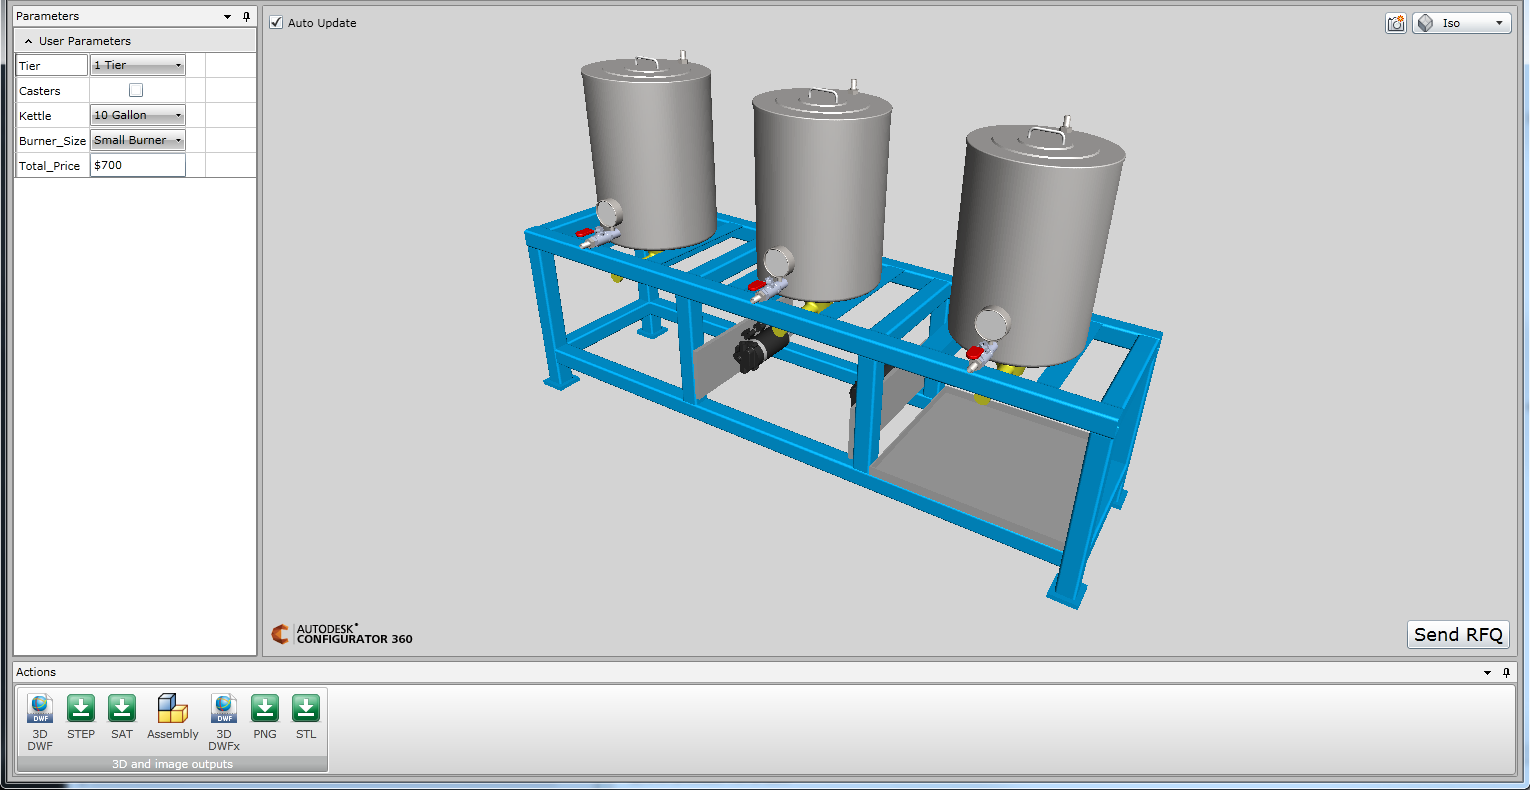The height and width of the screenshot is (790, 1530).
Task: Click the Parameters panel title
Action: pyautogui.click(x=47, y=16)
